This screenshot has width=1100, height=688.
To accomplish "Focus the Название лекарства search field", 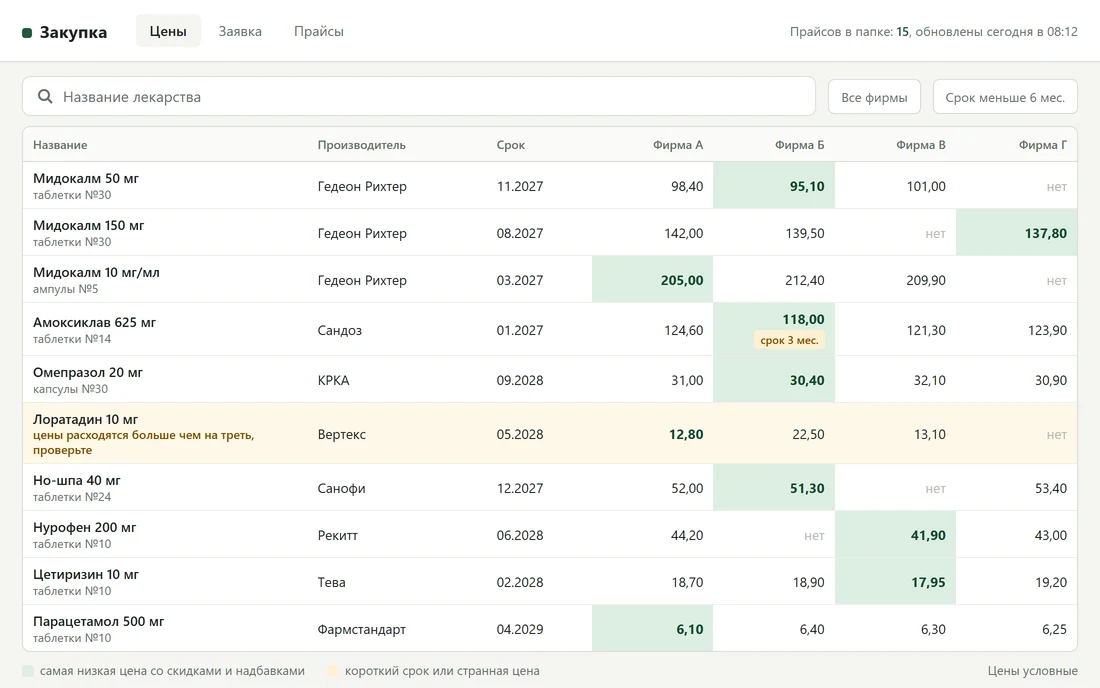I will click(419, 97).
